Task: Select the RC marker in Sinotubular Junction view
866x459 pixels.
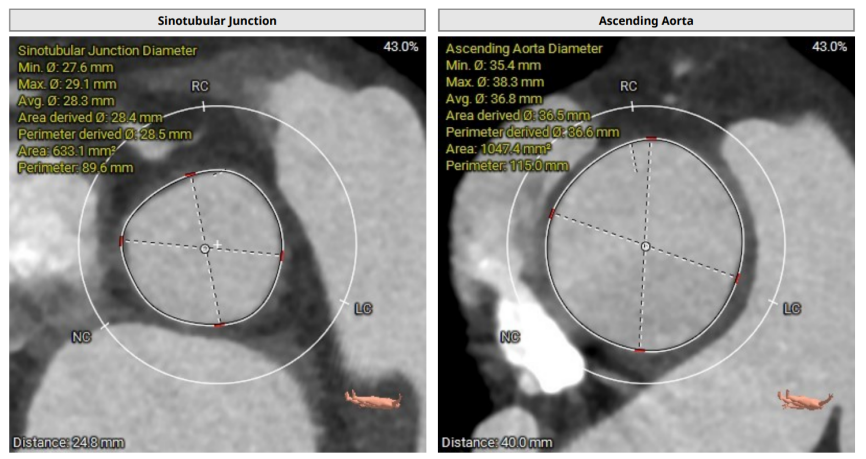Action: [x=199, y=87]
